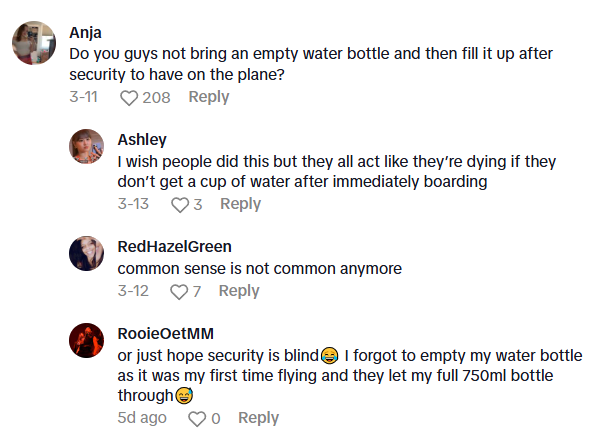Click the 5d ago timestamp
Viewport: 608px width, 443px height.
(142, 418)
